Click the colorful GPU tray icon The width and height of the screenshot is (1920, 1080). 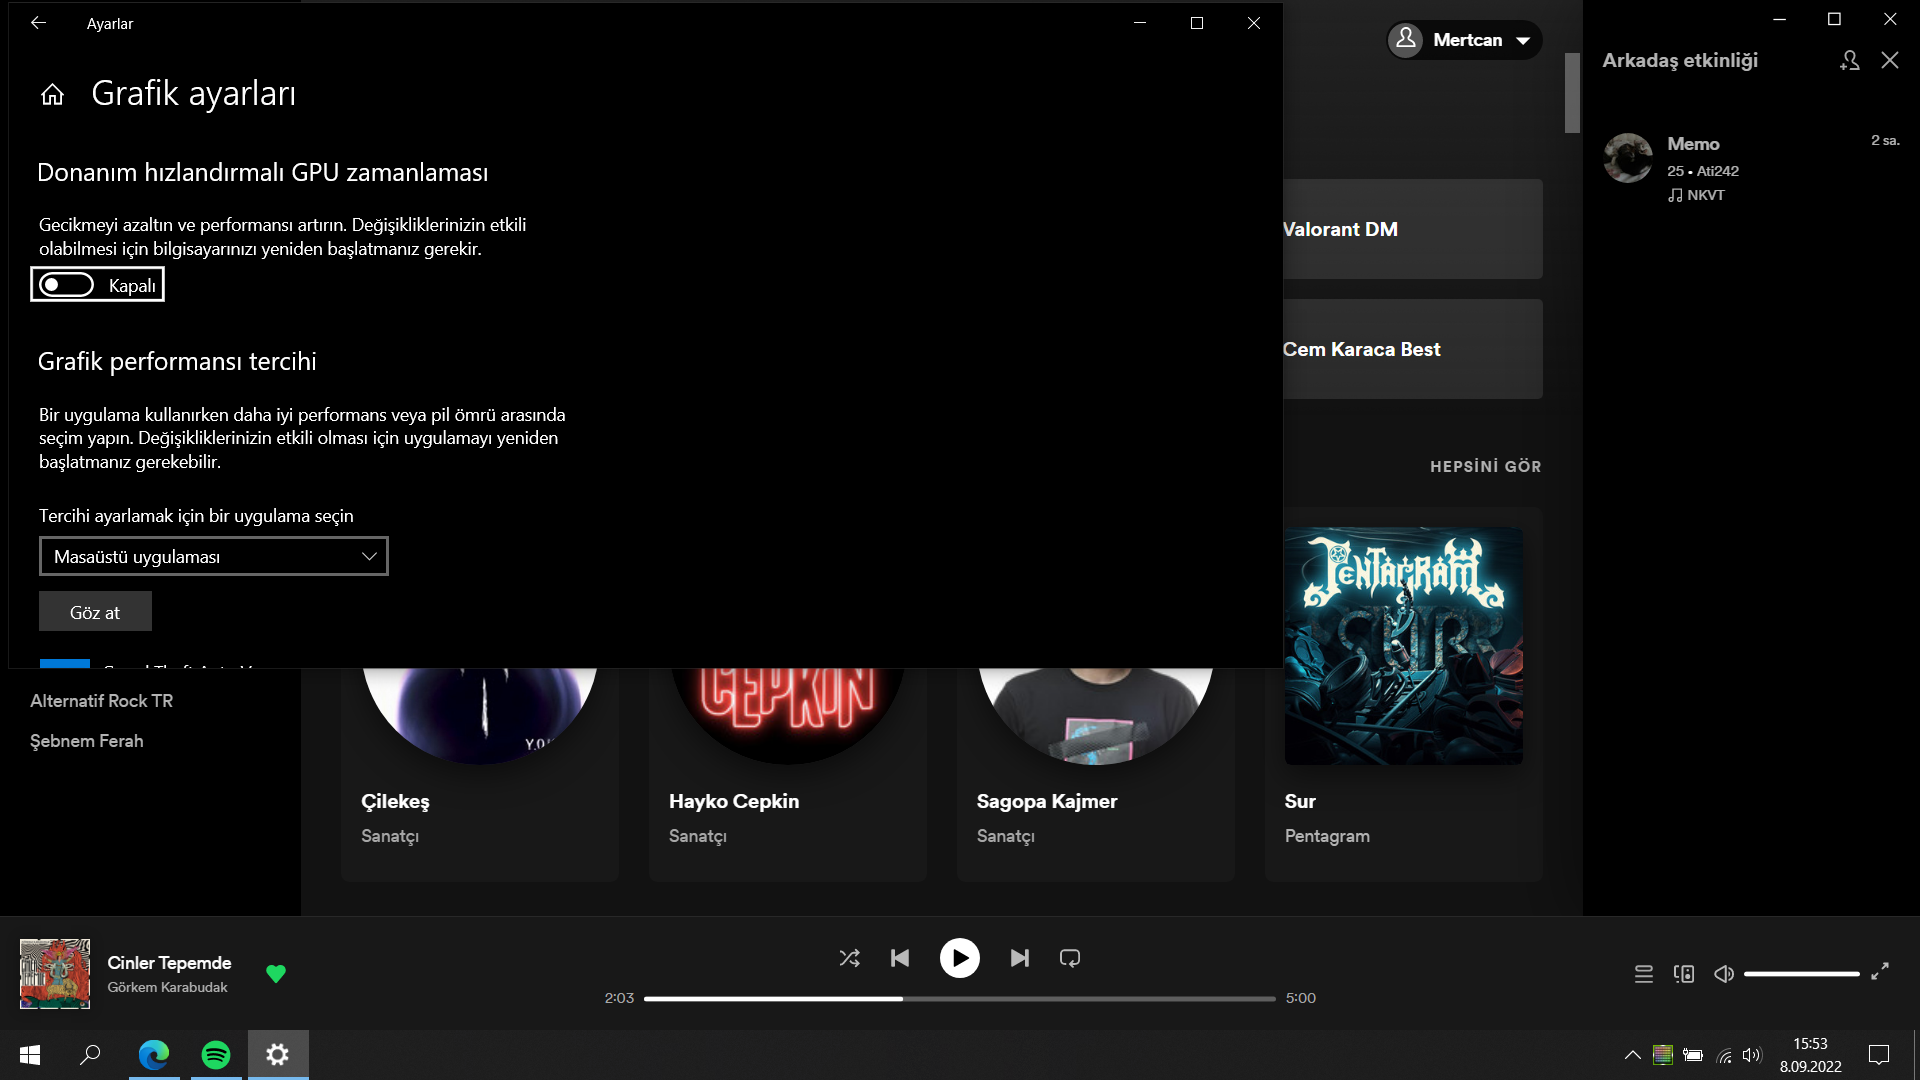click(1663, 1055)
